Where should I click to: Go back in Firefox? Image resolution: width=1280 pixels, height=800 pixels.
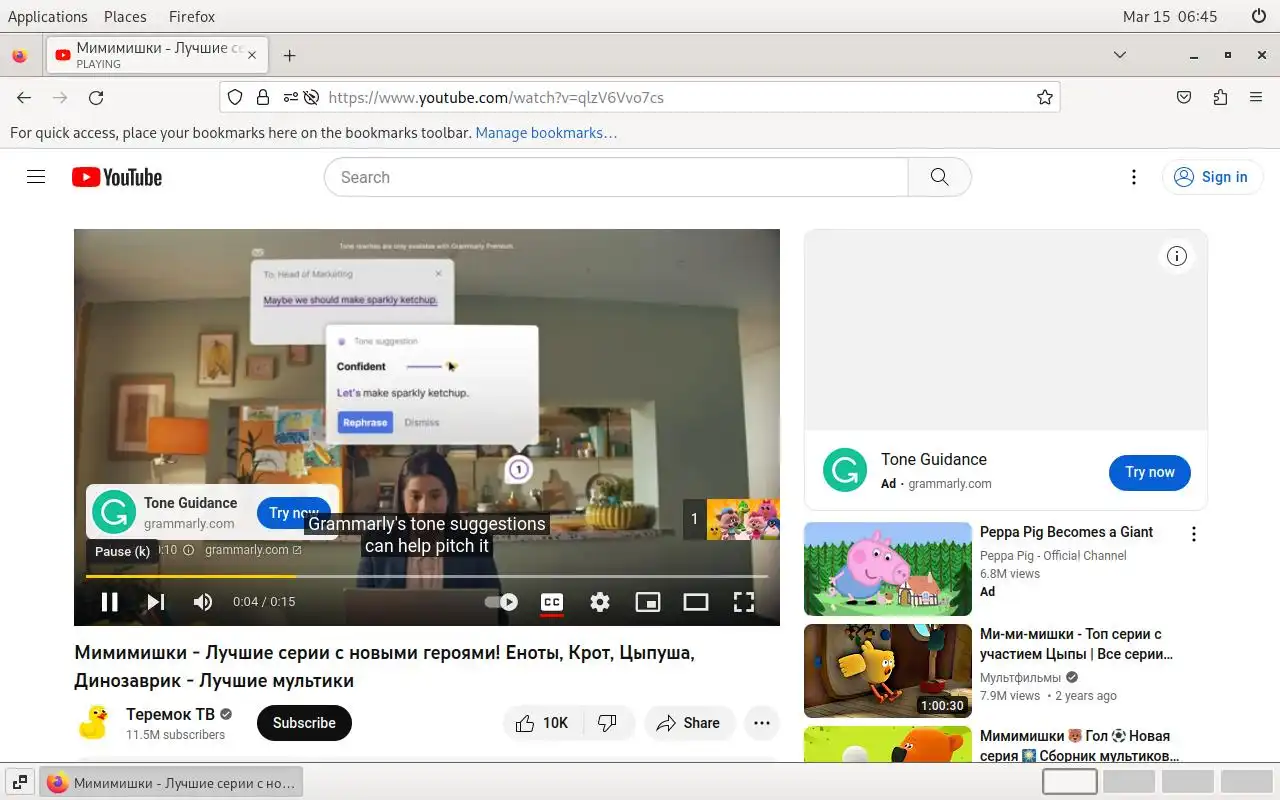24,97
